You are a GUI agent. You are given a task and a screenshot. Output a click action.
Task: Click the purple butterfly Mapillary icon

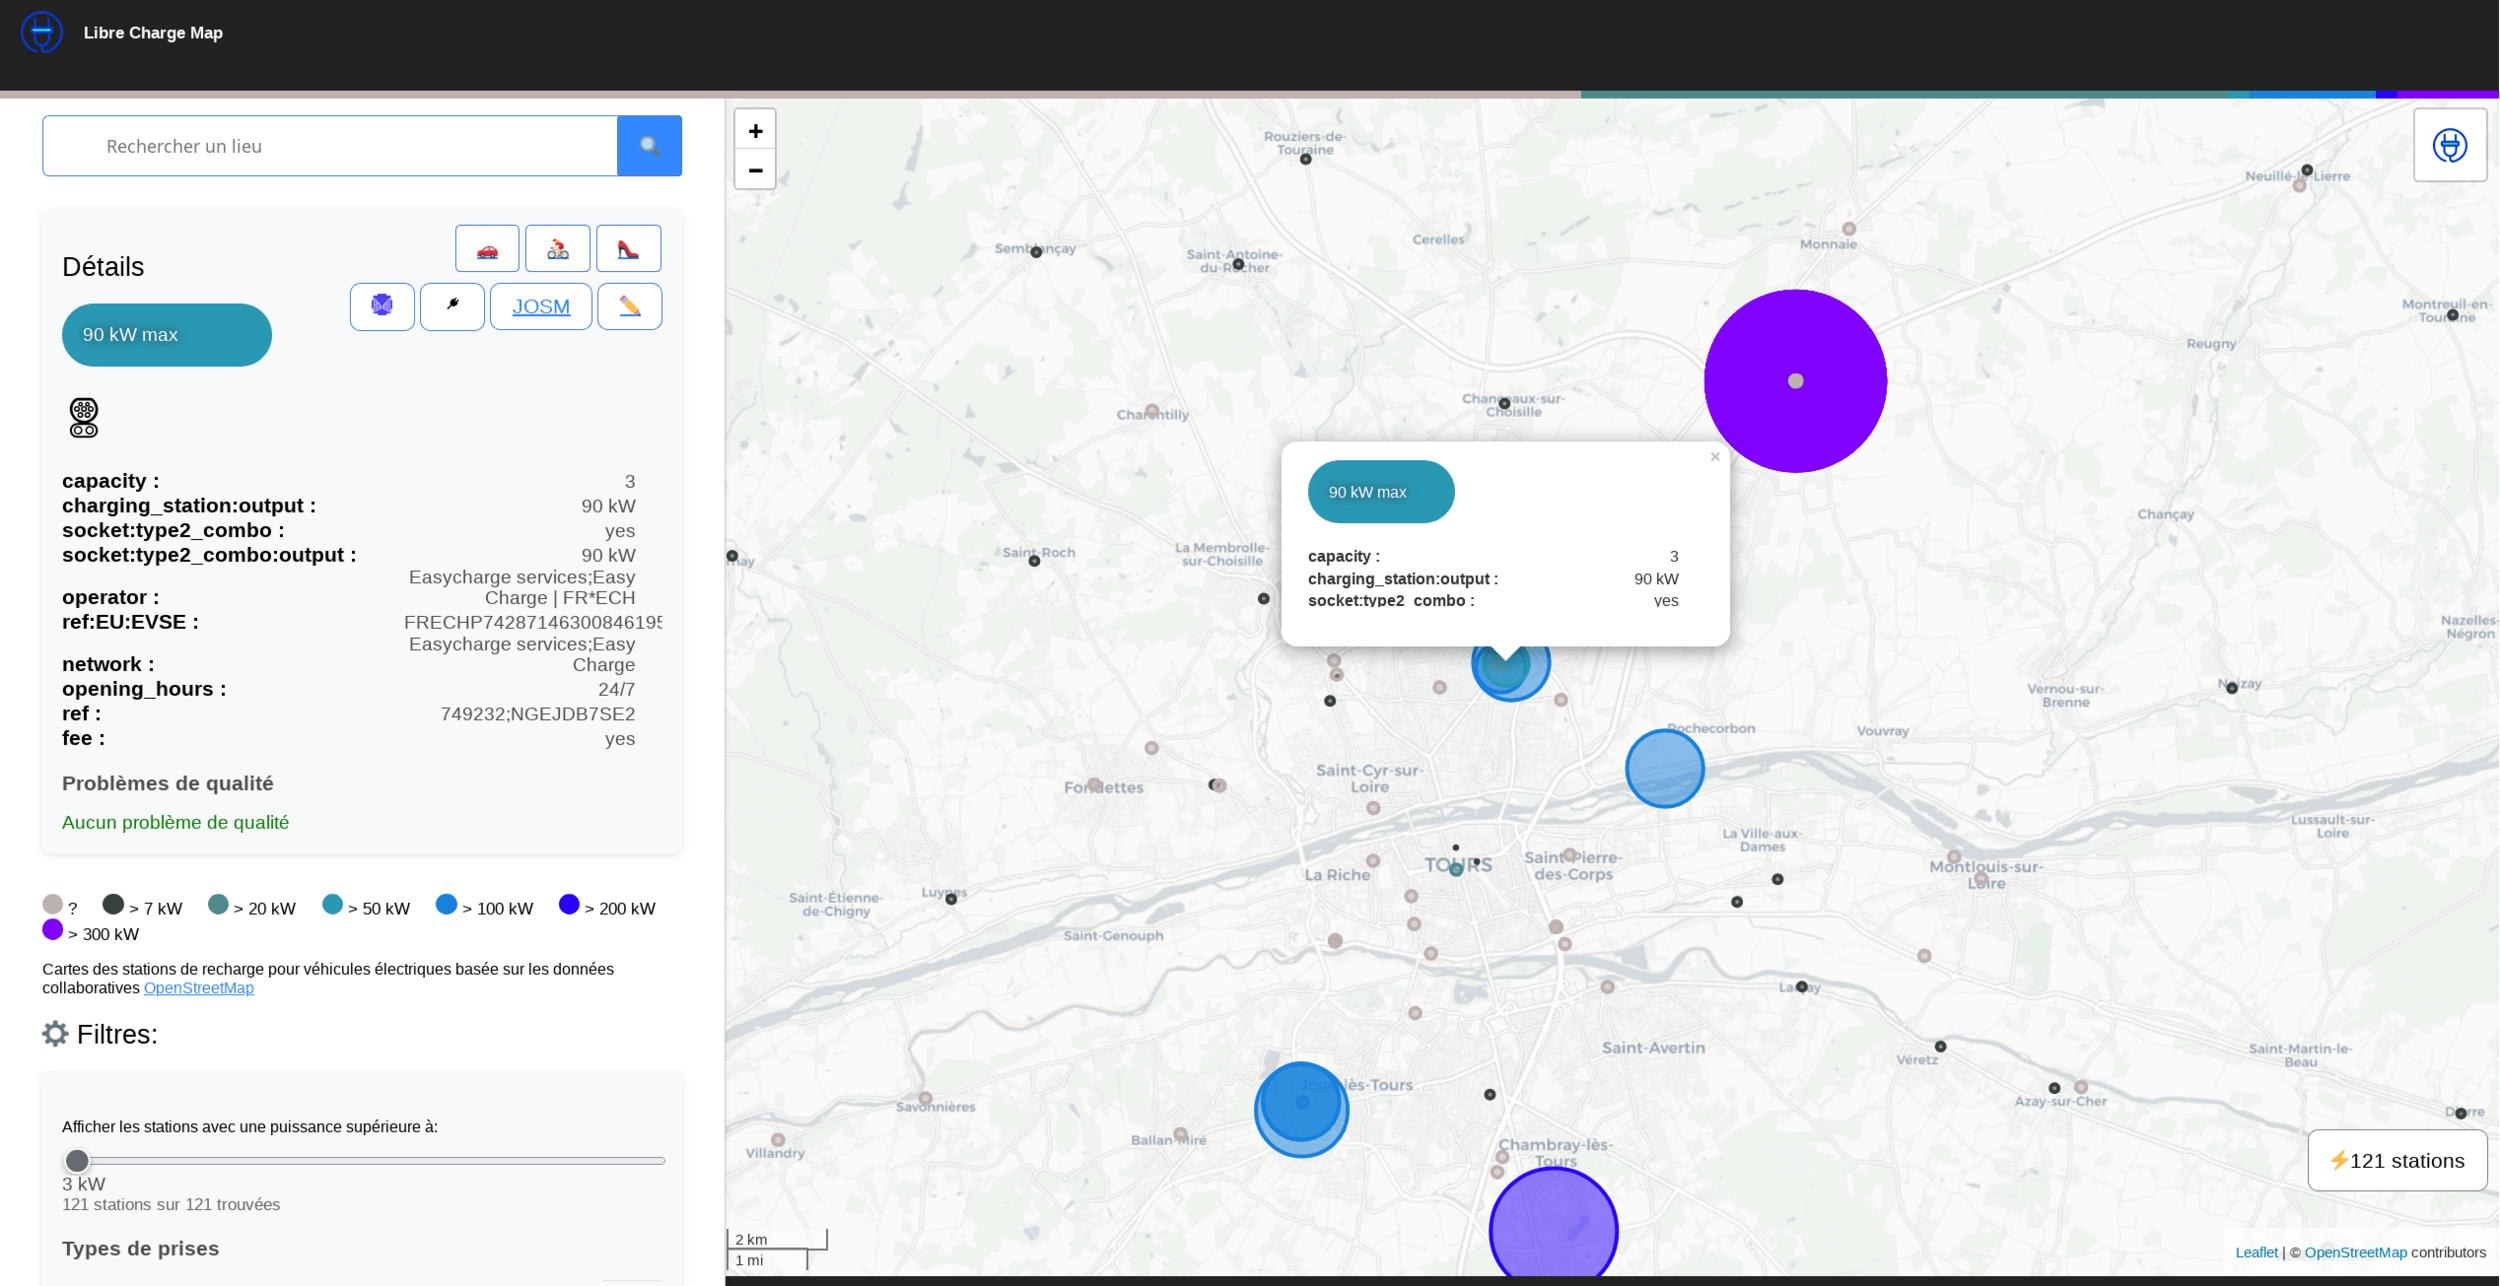coord(382,306)
